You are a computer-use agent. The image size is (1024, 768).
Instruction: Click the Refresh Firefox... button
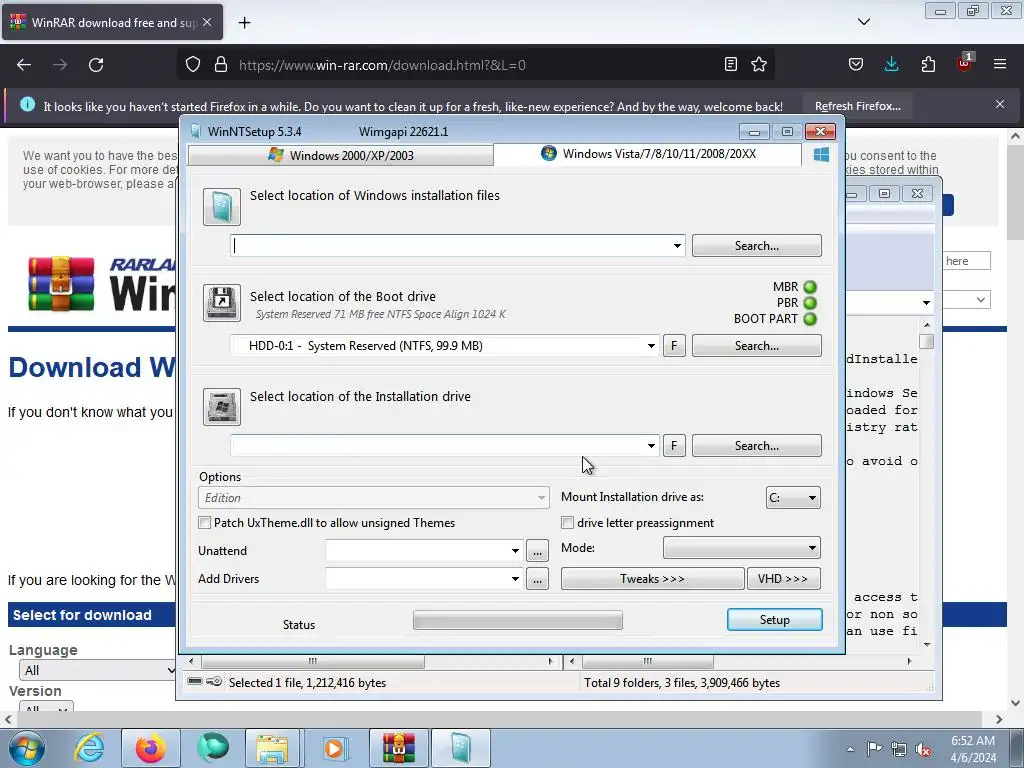pos(857,106)
